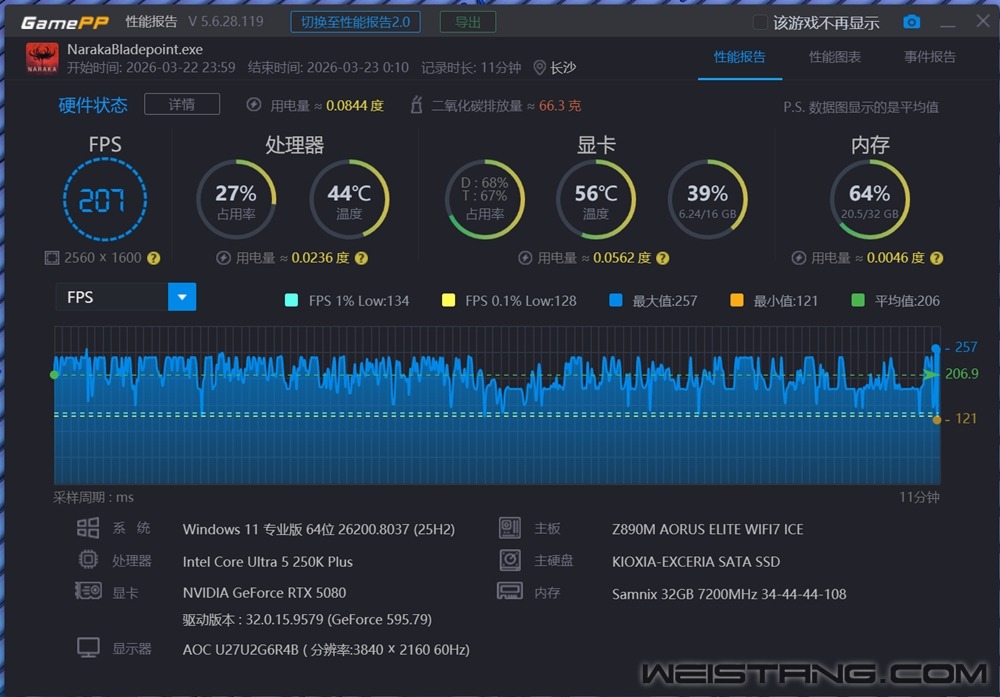1000x697 pixels.
Task: Click the NarakaBladepoint game icon
Action: 42,58
